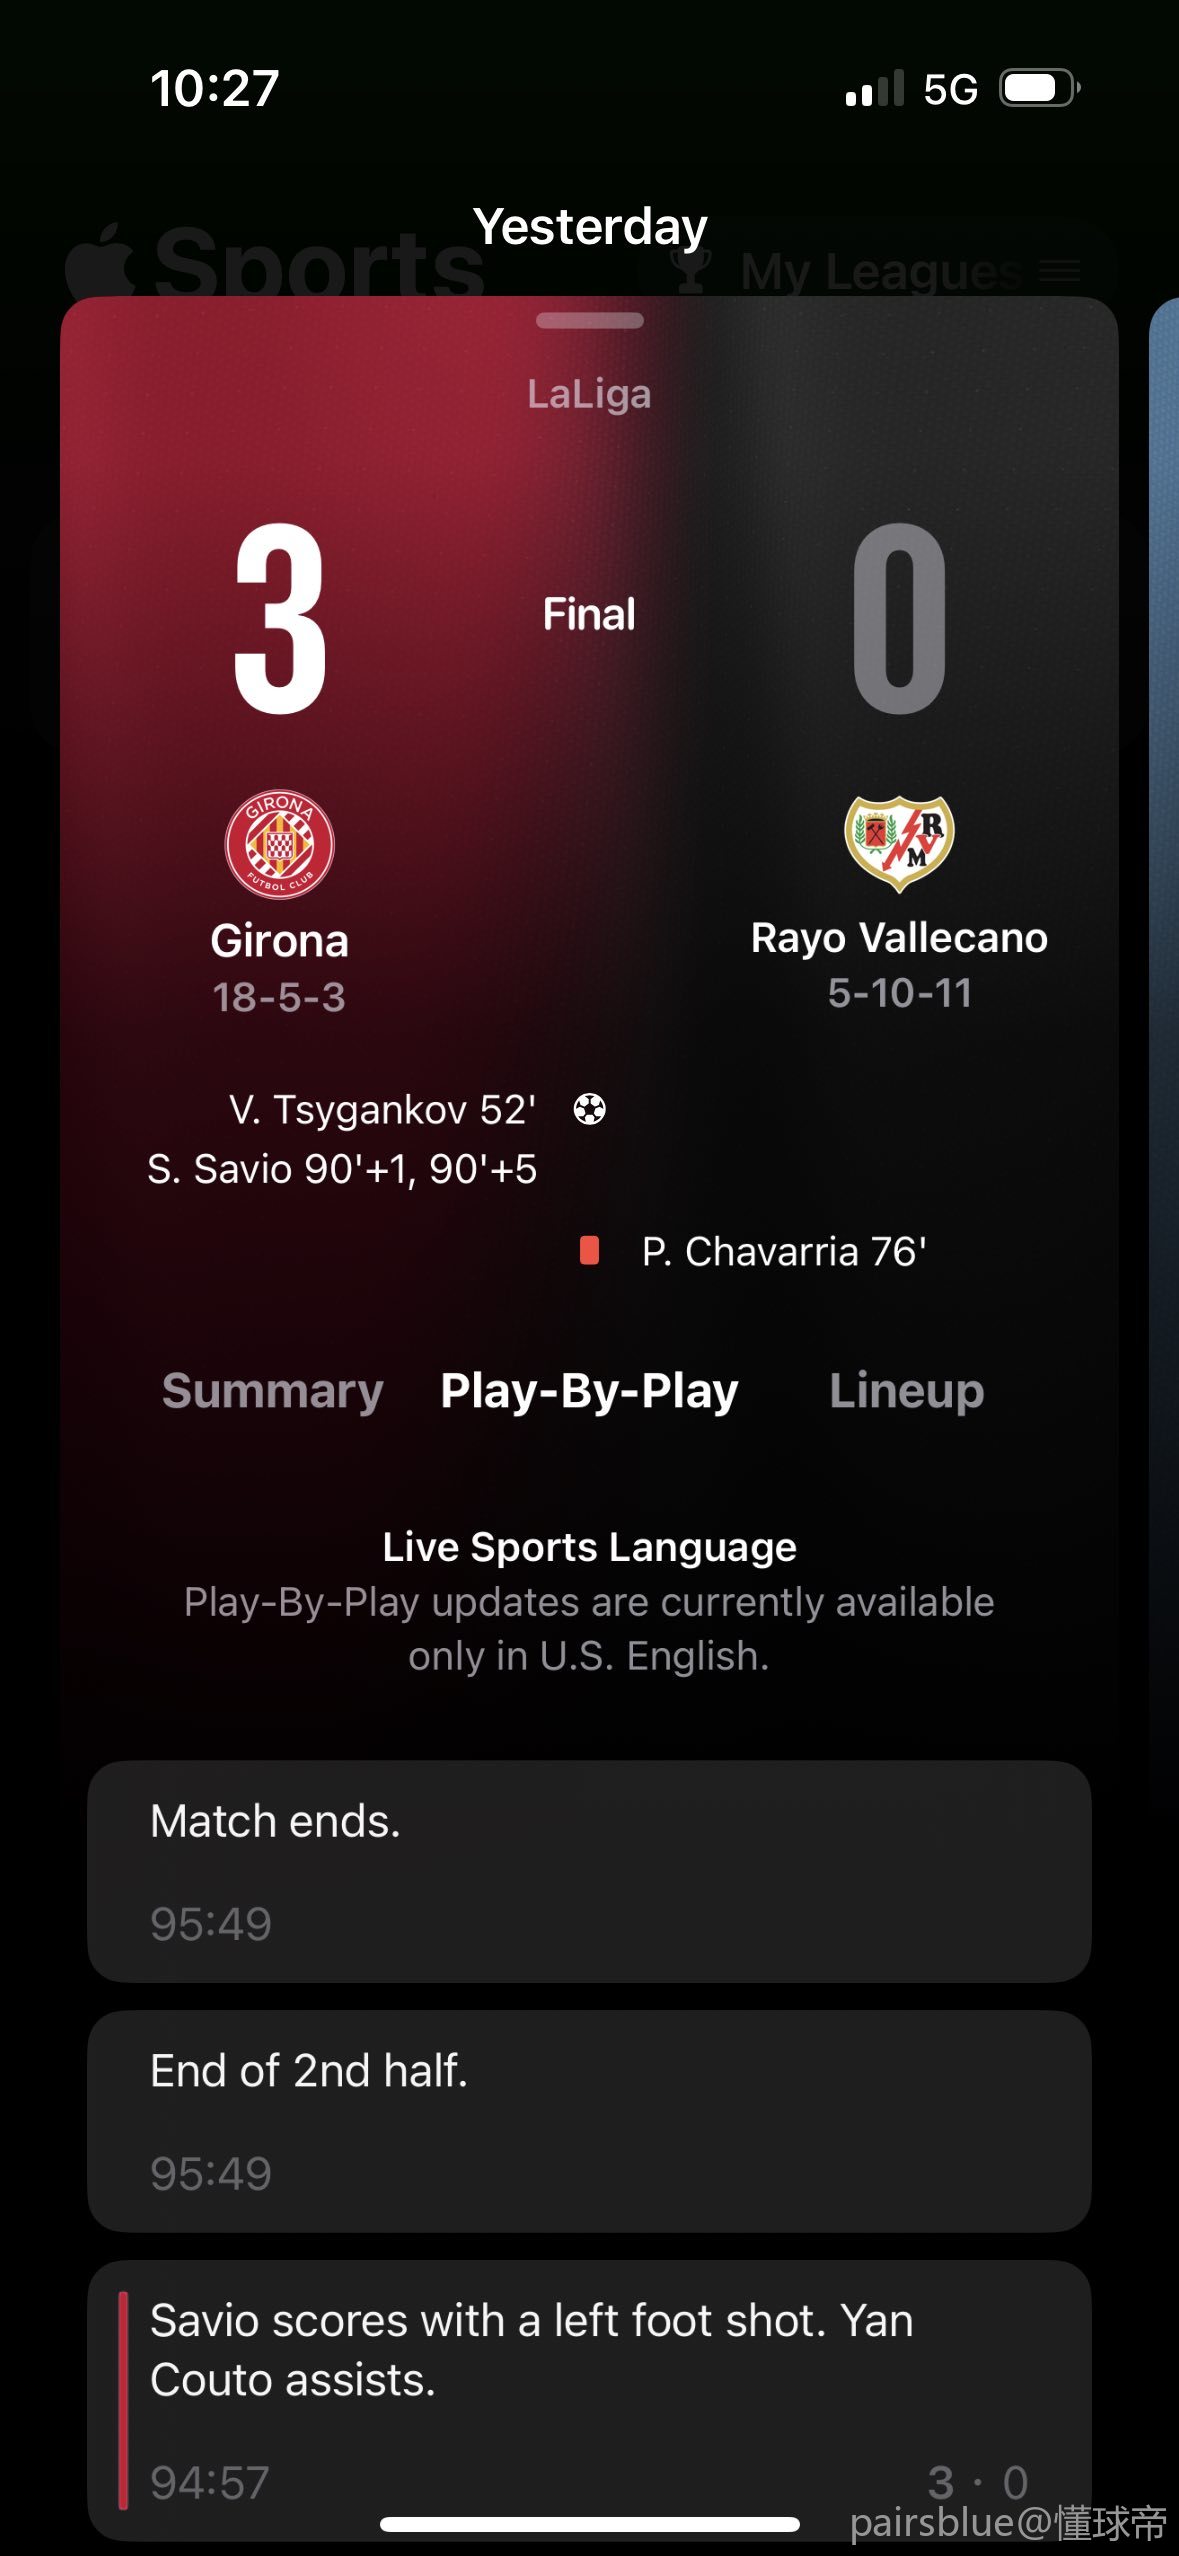Image resolution: width=1179 pixels, height=2556 pixels.
Task: Tap the trophy icon beside My Leagues
Action: [691, 270]
